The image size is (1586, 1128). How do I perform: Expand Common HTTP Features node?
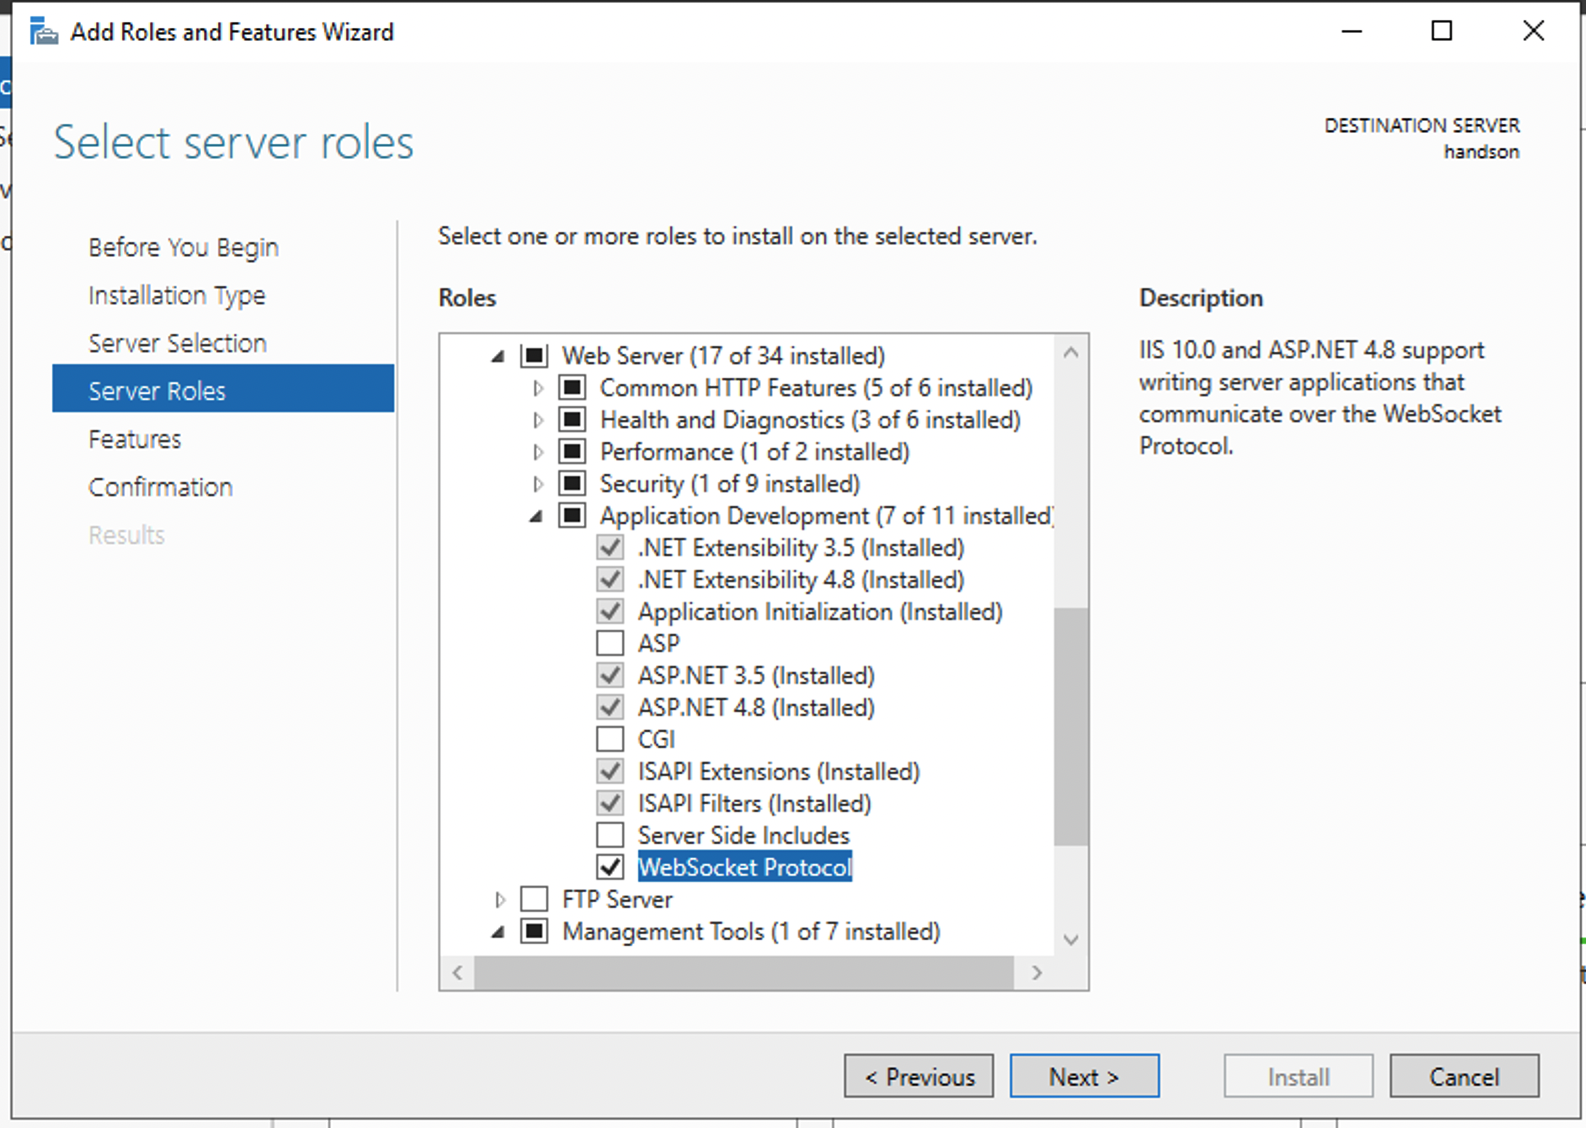click(537, 388)
